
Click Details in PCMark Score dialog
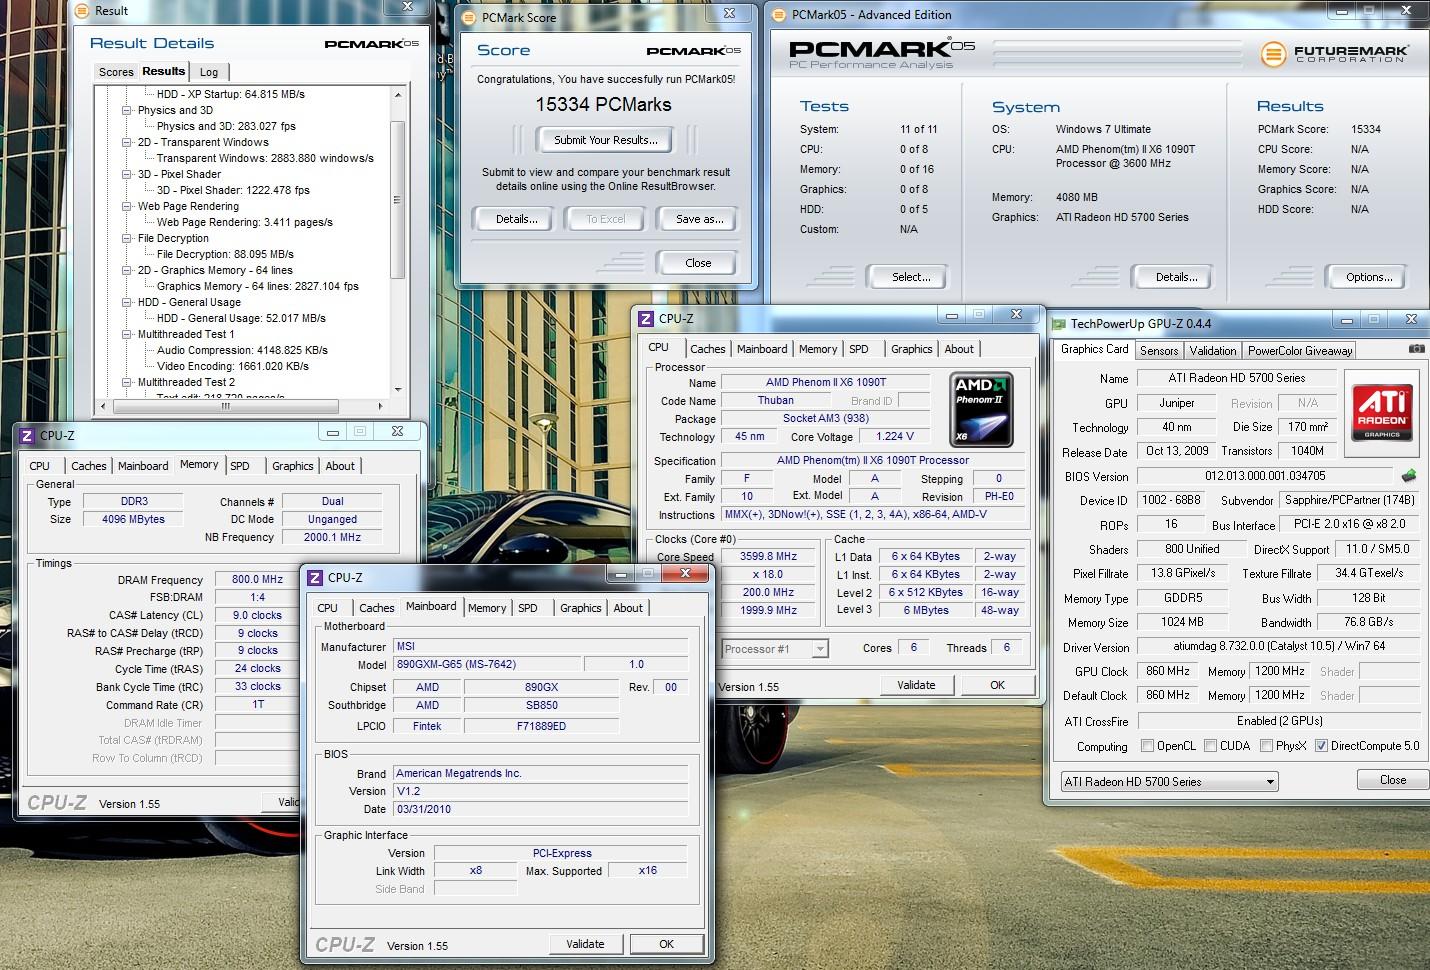click(x=517, y=219)
